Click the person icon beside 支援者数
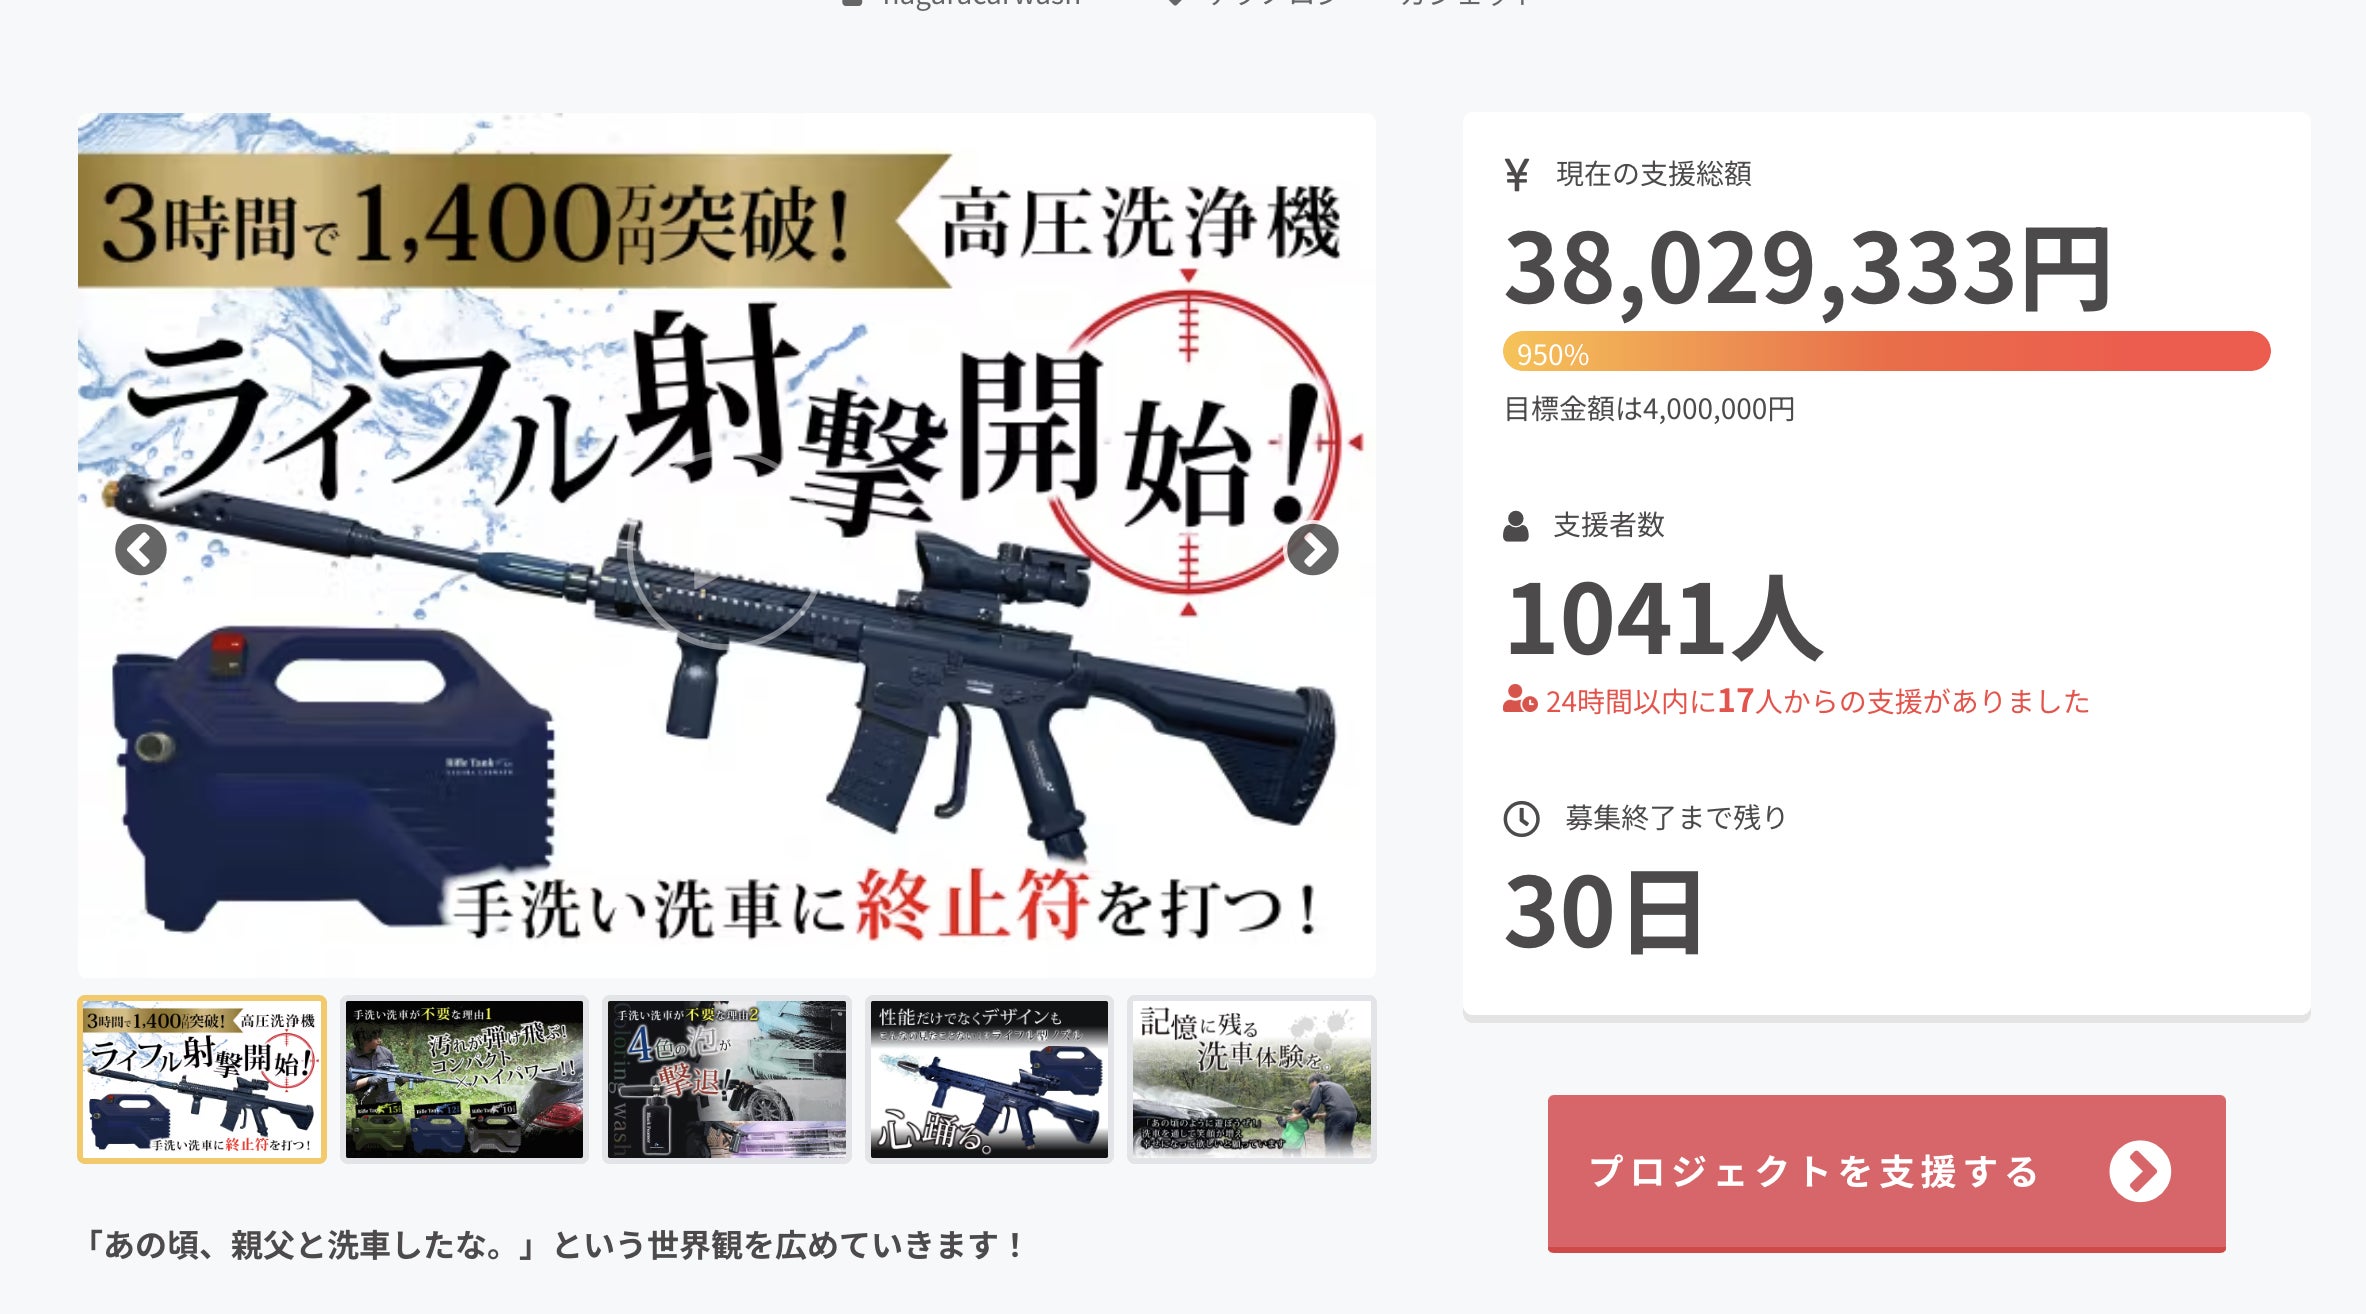The image size is (2366, 1314). pyautogui.click(x=1515, y=525)
